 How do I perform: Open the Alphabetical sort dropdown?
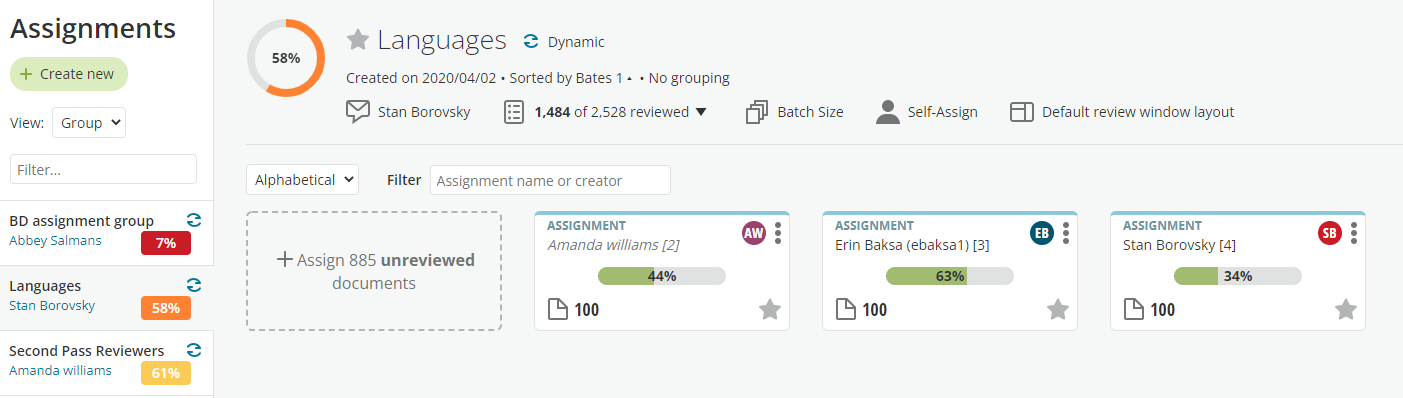[302, 180]
